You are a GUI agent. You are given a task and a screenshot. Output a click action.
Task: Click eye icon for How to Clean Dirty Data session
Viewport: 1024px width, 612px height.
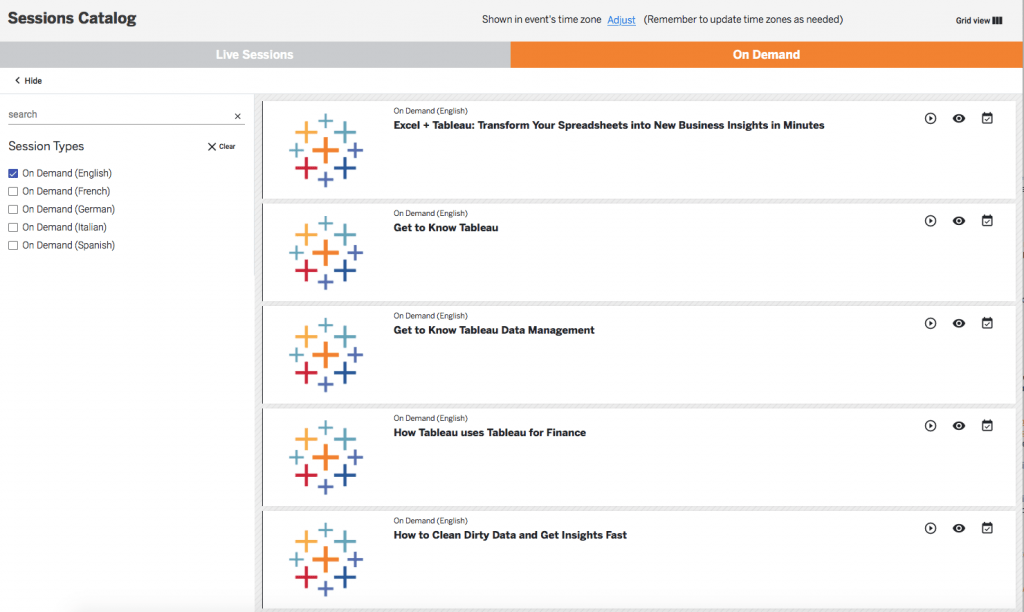(x=958, y=528)
